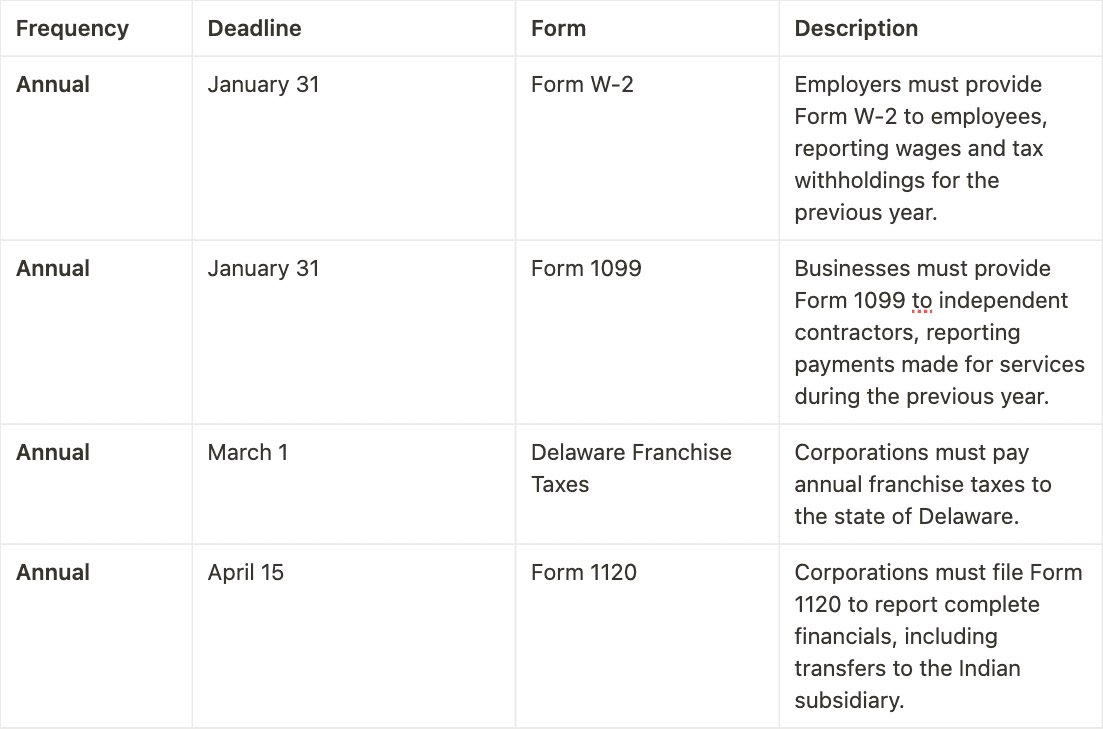Click the Form column header

point(558,29)
